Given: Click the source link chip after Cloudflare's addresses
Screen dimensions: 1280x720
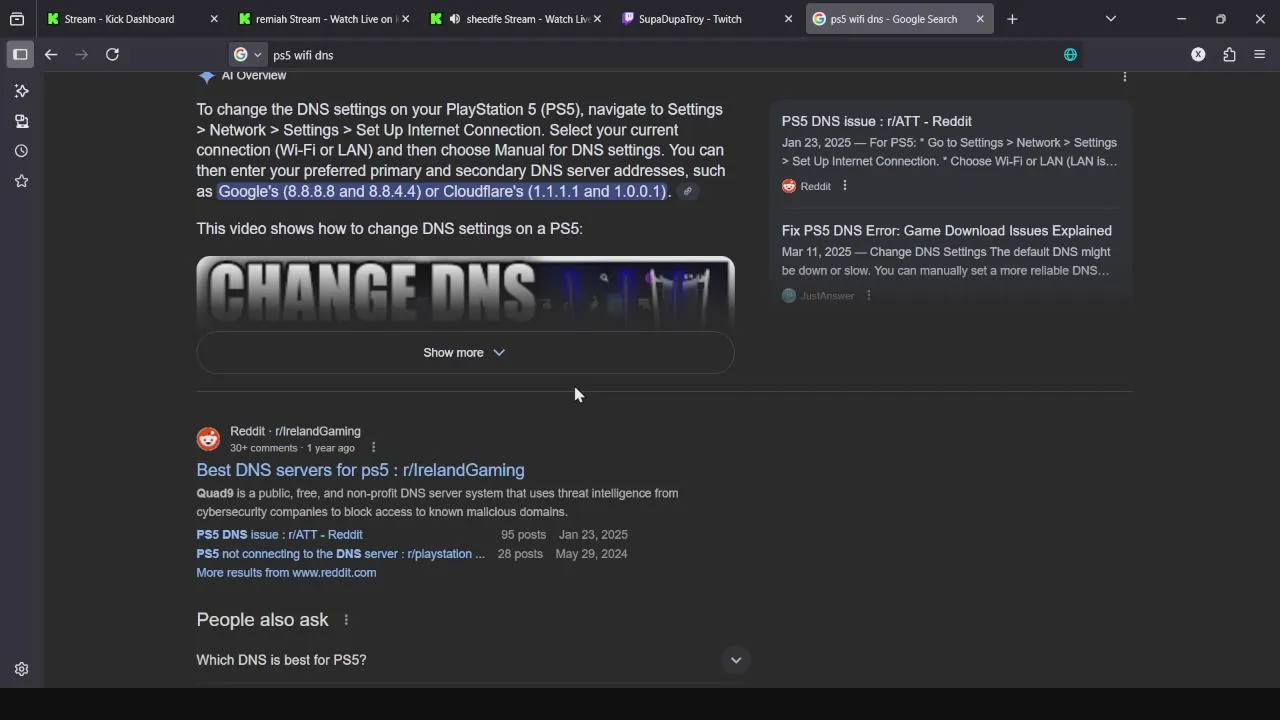Looking at the screenshot, I should pos(687,191).
